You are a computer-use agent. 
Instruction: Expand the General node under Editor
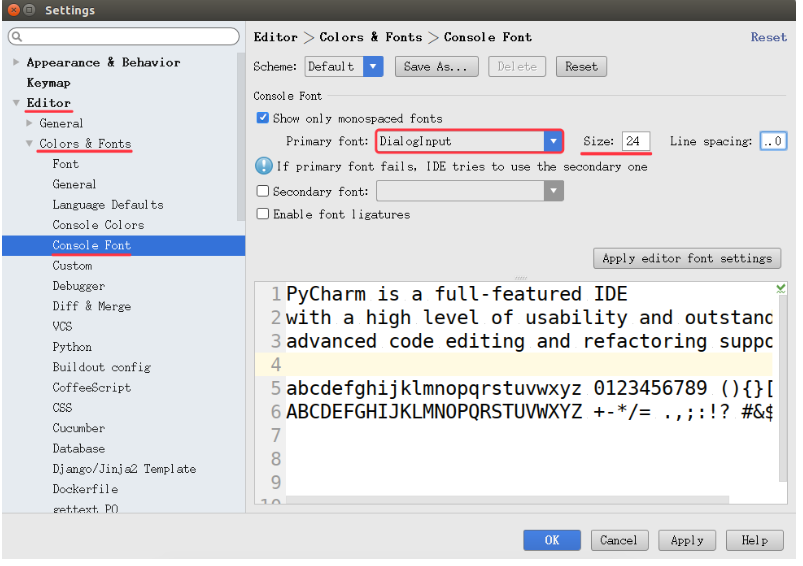click(29, 123)
